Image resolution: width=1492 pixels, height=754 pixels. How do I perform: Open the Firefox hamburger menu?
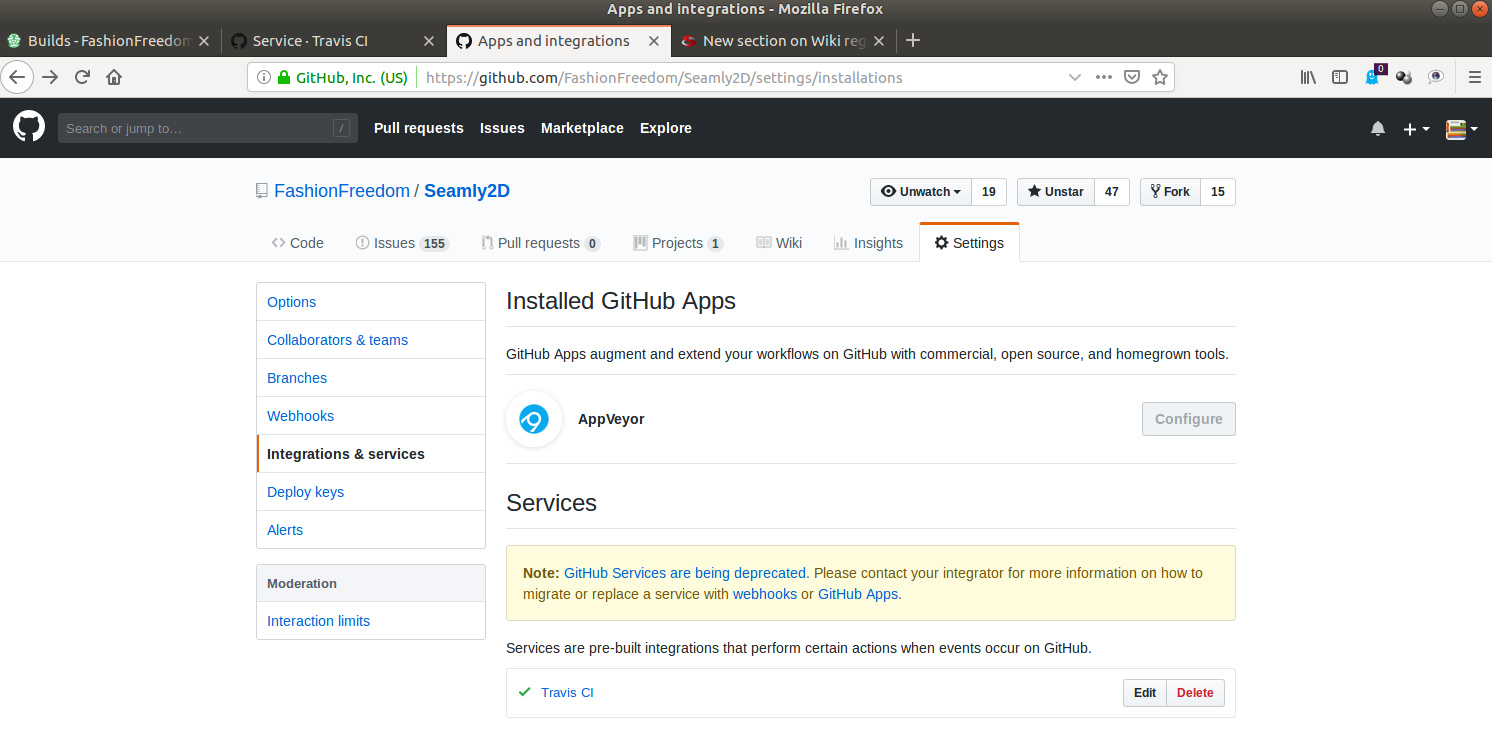[x=1474, y=77]
